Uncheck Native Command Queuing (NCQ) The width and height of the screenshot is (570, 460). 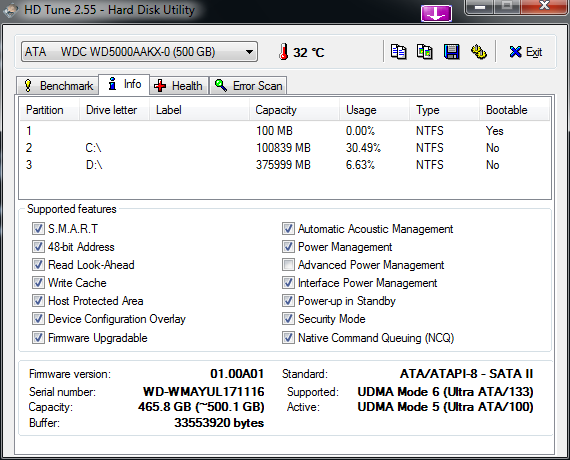click(x=288, y=337)
